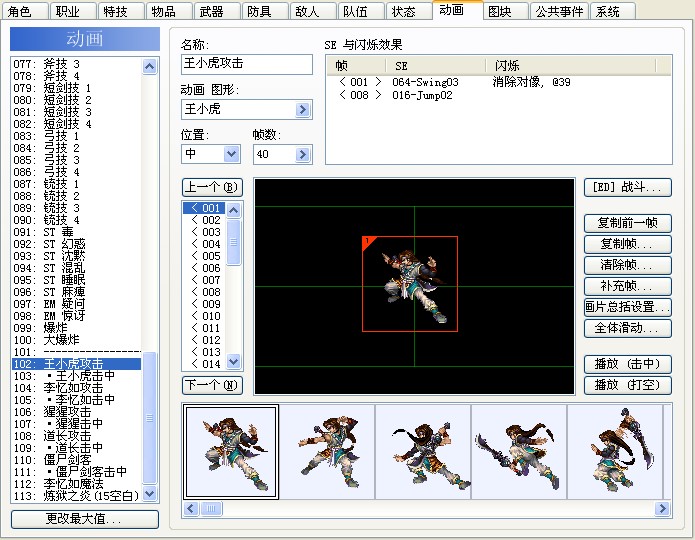This screenshot has width=695, height=540.
Task: Click the 名称 name input field
Action: [246, 64]
